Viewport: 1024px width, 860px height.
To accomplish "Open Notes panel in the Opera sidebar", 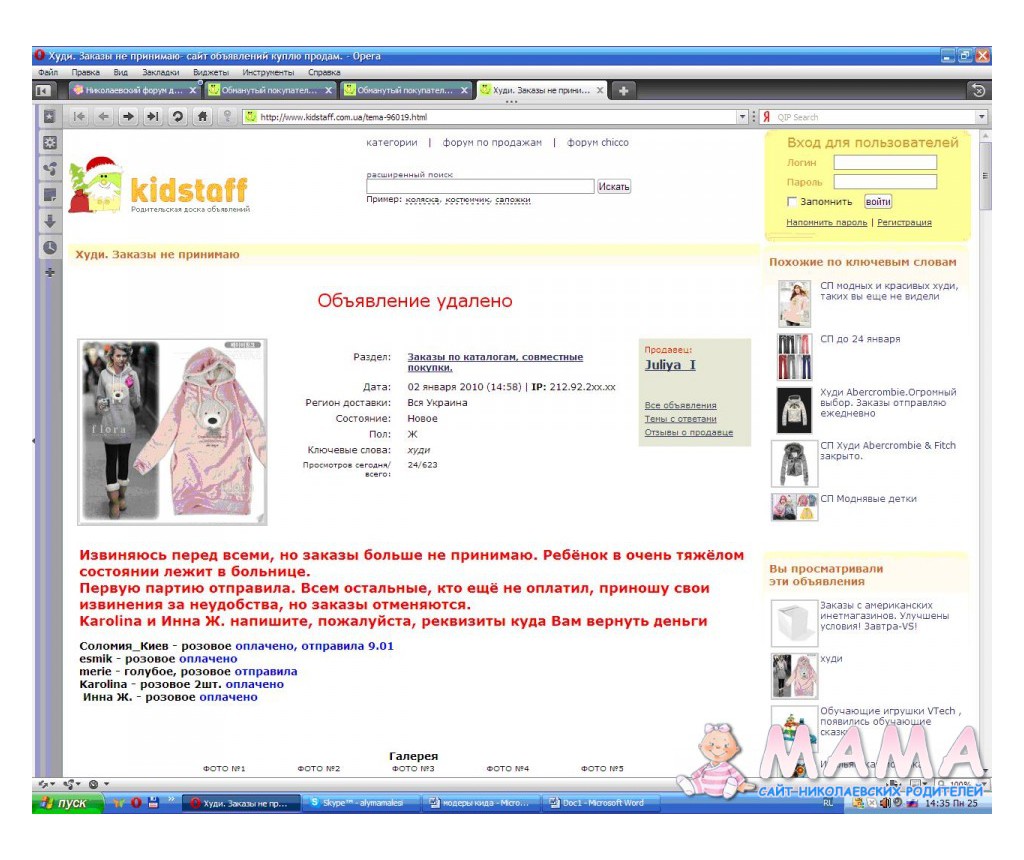I will (49, 195).
